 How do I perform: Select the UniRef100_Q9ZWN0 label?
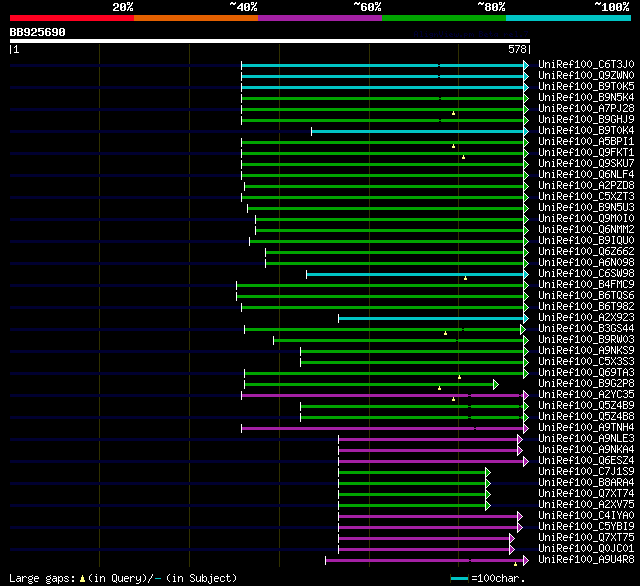(586, 75)
